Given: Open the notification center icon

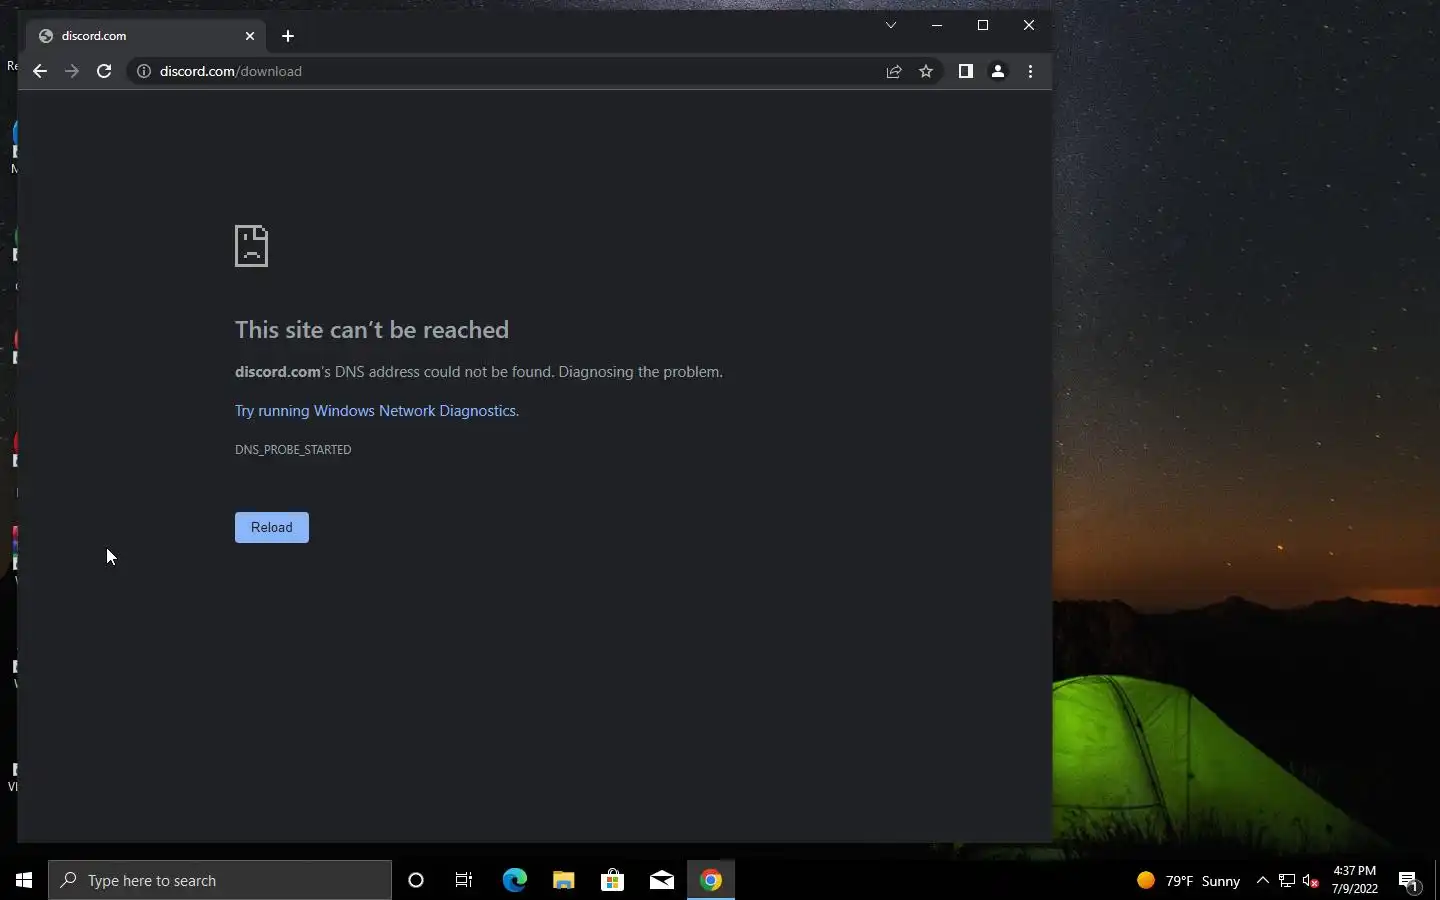Looking at the screenshot, I should click(x=1409, y=881).
